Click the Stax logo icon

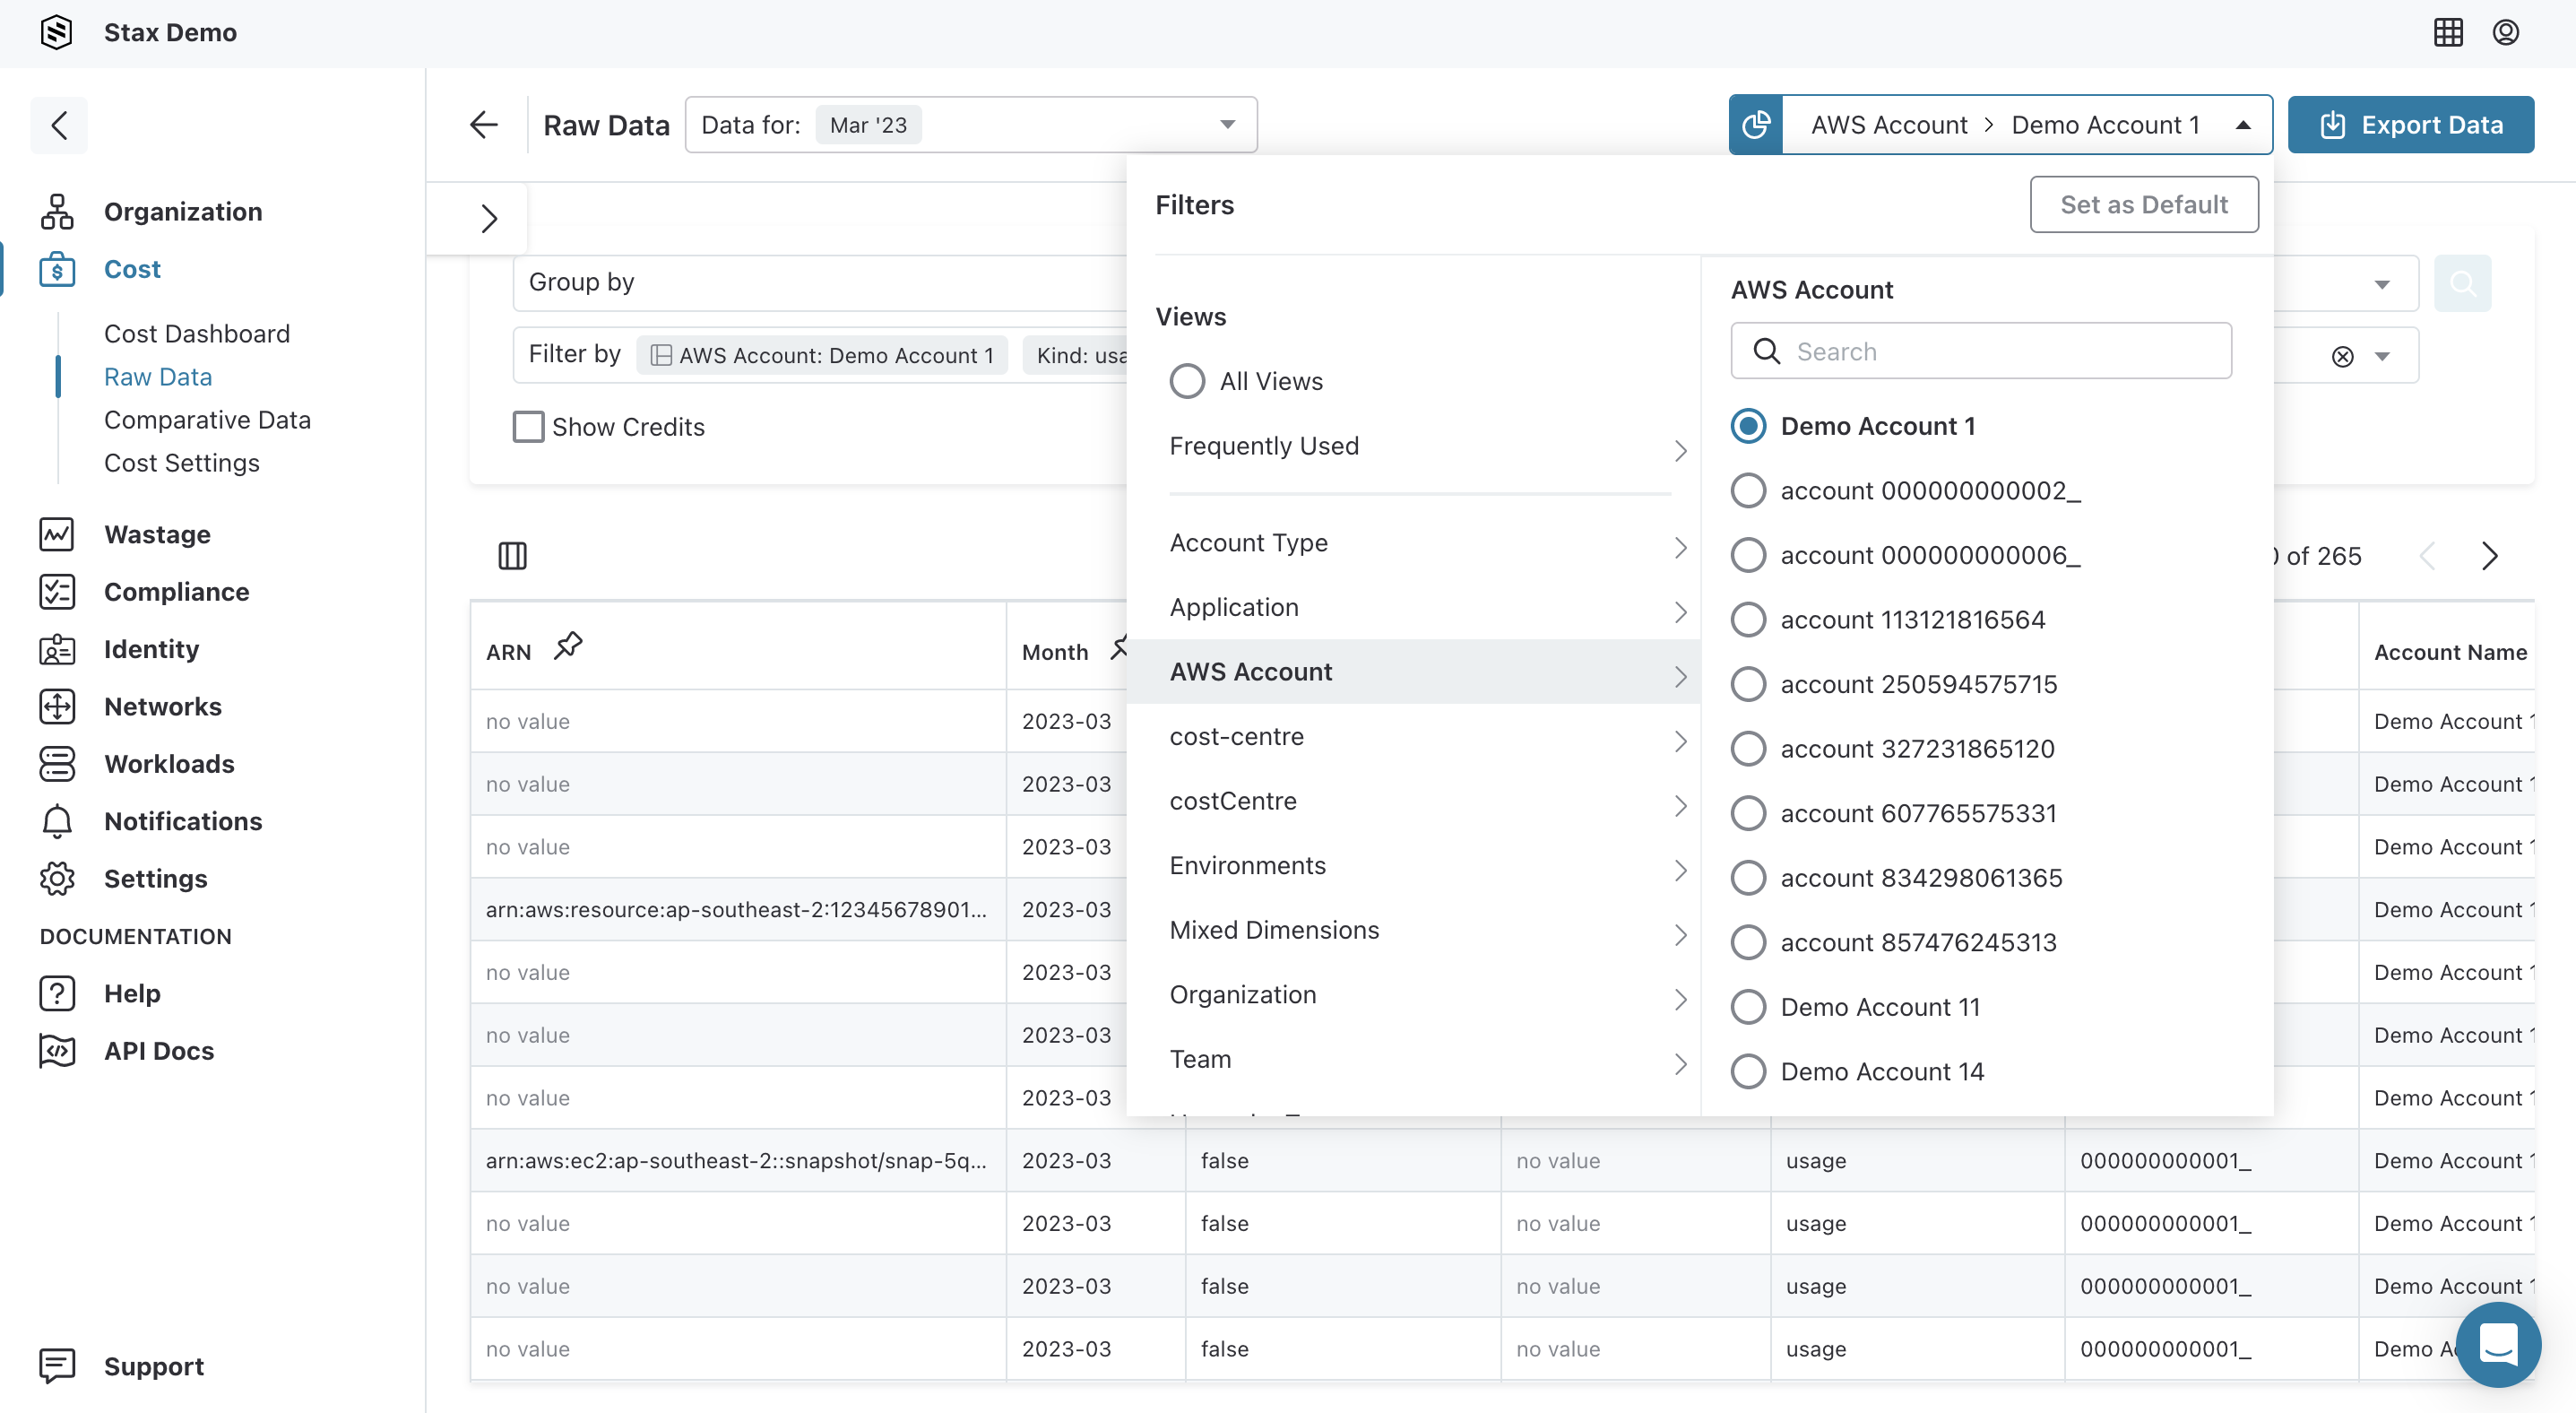pos(56,32)
